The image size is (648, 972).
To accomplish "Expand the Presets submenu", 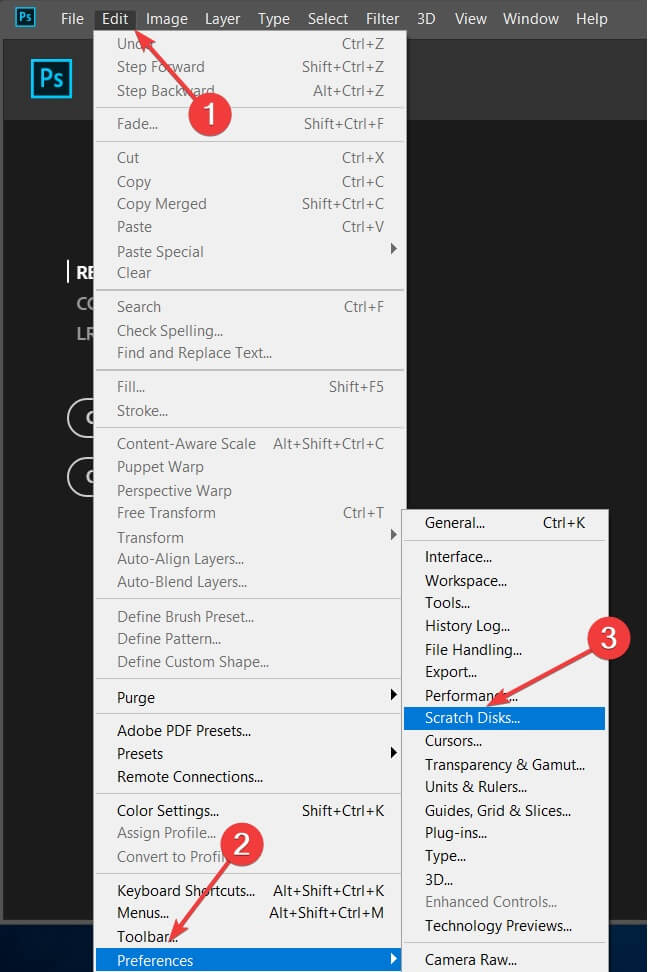I will pos(140,754).
